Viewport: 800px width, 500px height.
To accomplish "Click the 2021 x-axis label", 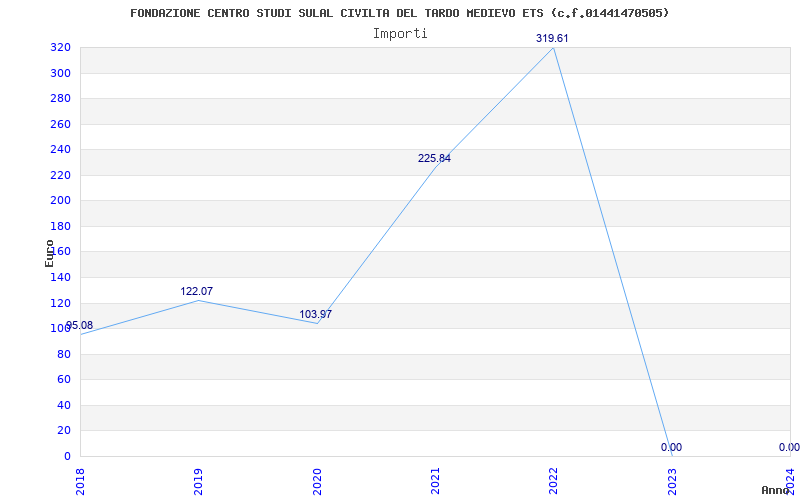I will pos(435,482).
